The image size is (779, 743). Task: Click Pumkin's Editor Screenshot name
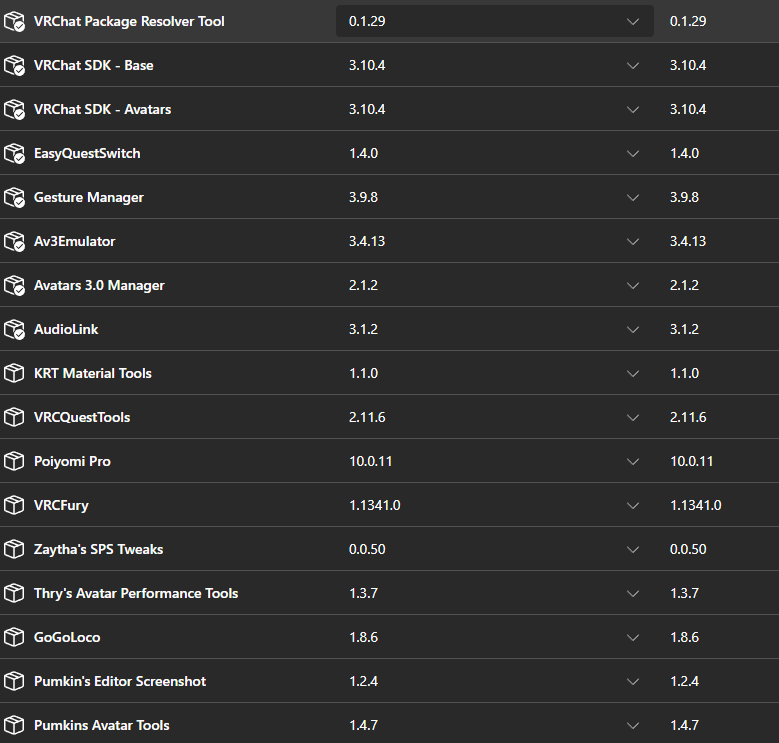120,681
